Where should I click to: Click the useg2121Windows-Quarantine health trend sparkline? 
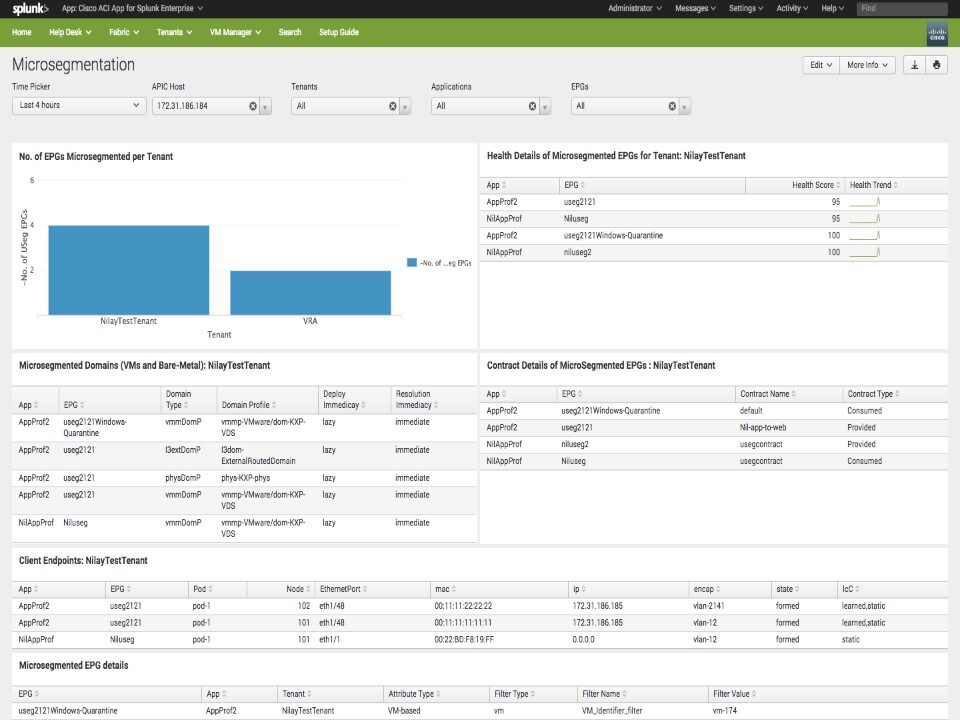click(864, 236)
